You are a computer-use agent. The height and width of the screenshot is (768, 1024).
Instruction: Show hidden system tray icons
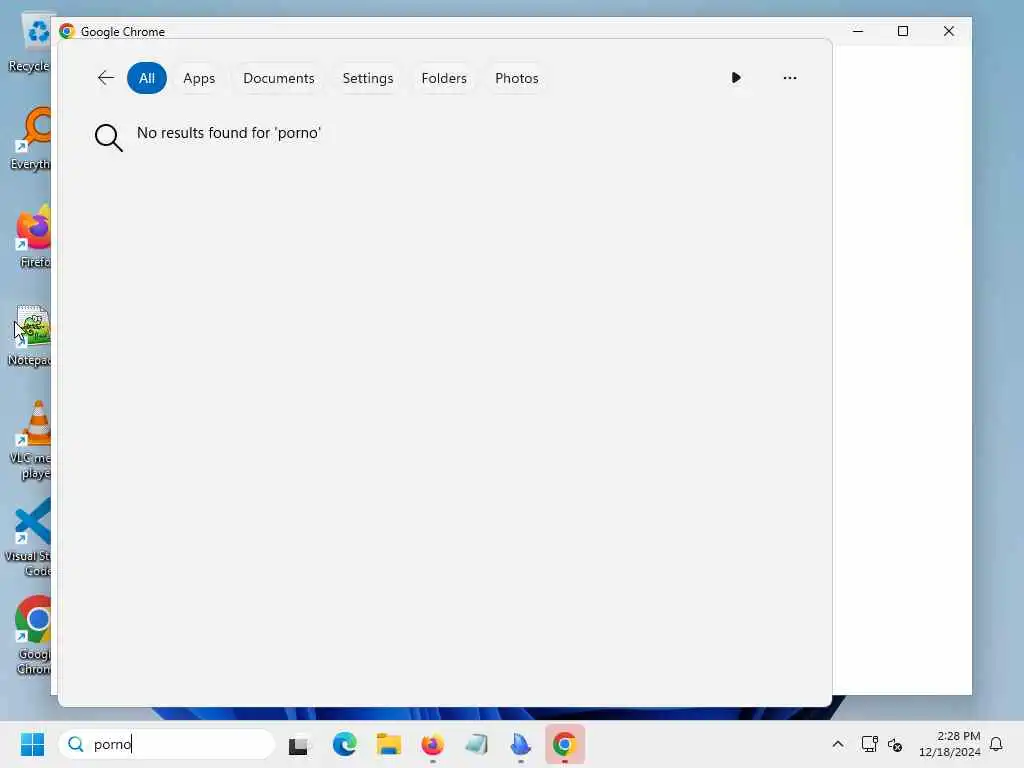coord(838,744)
